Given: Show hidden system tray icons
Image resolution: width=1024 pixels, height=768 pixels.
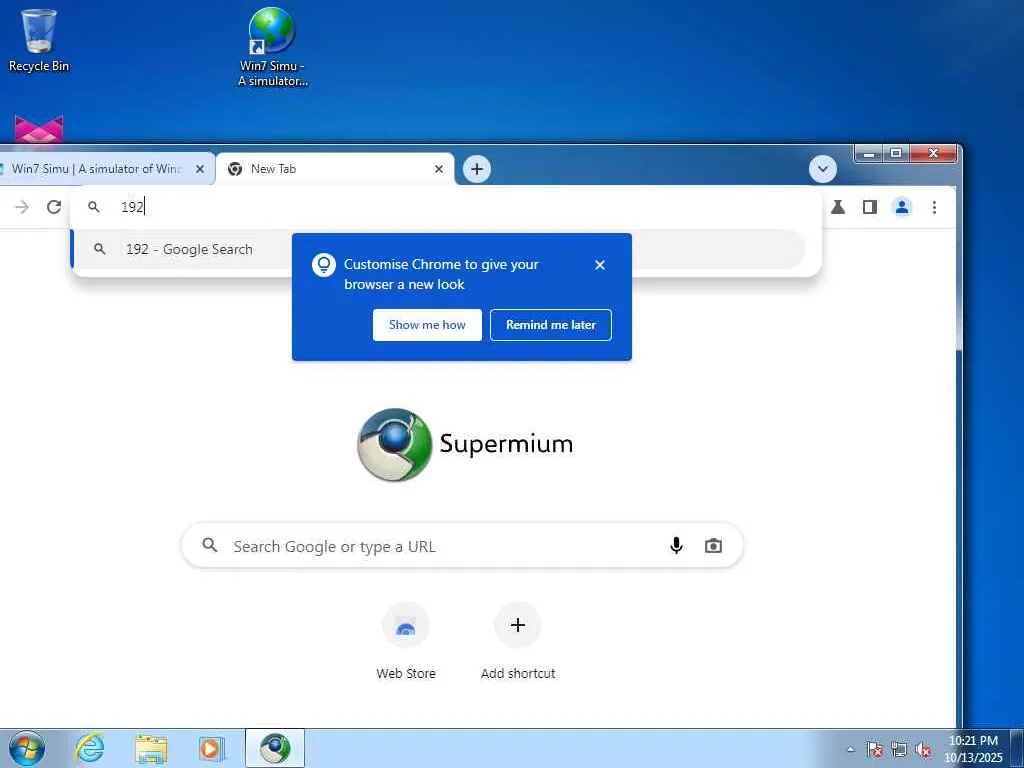Looking at the screenshot, I should tap(850, 749).
